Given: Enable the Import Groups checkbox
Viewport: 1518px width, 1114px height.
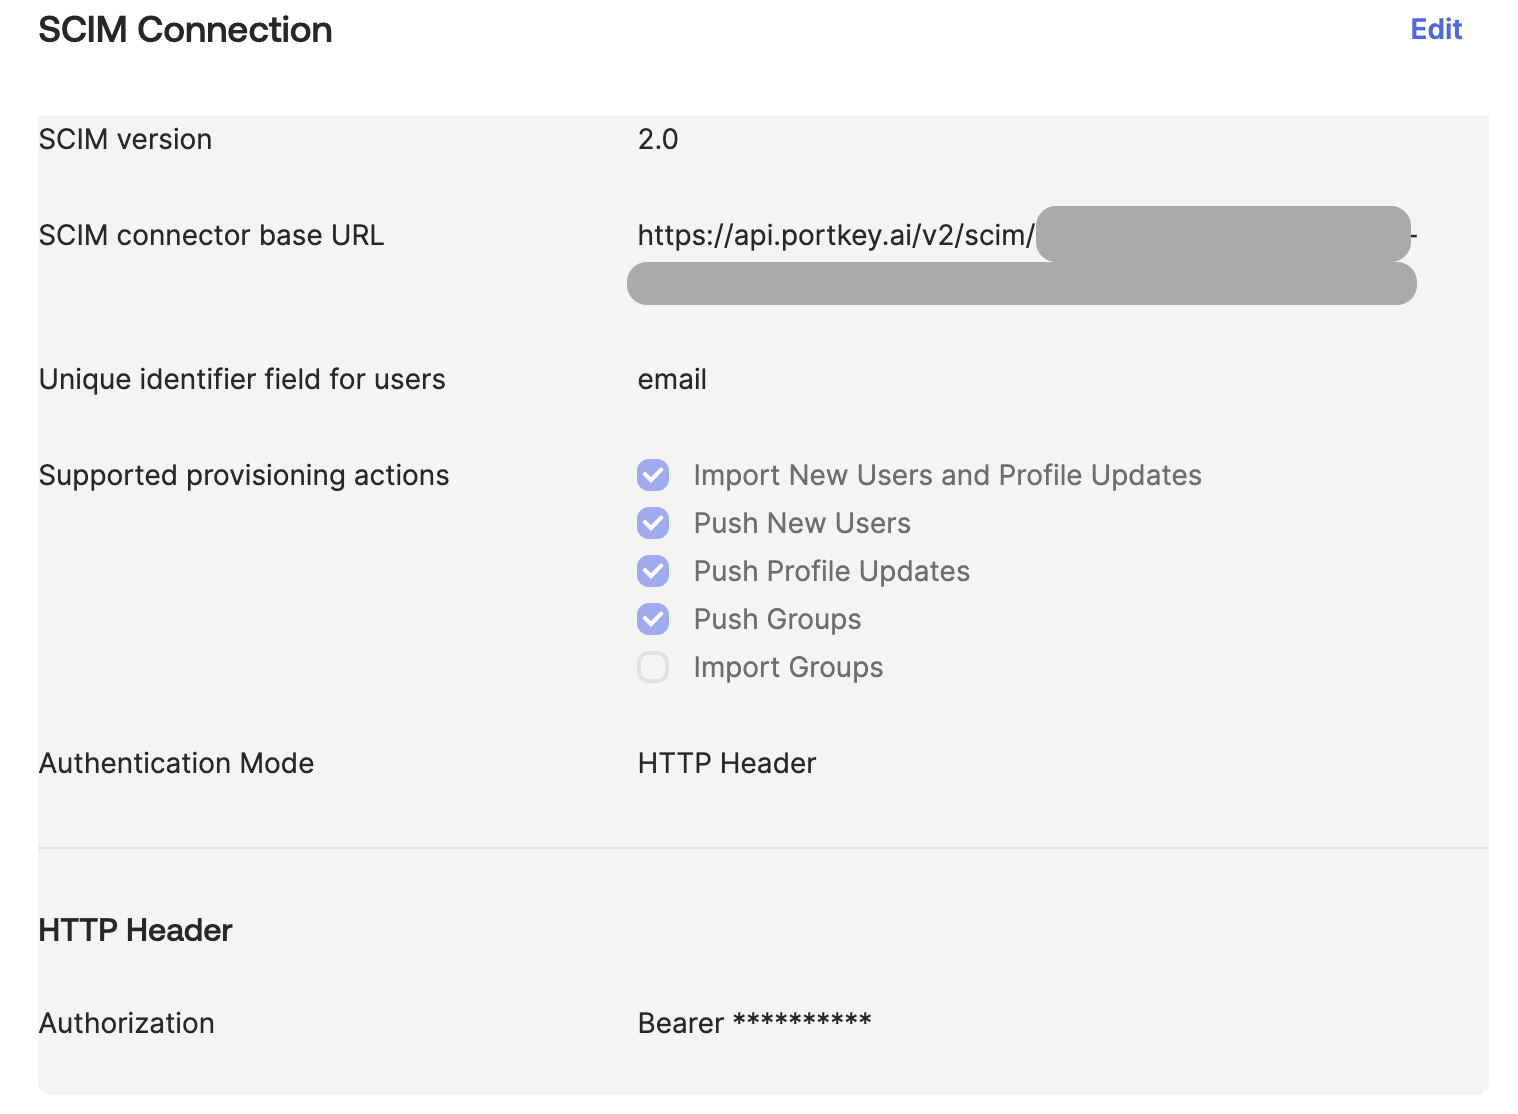Looking at the screenshot, I should click(652, 667).
